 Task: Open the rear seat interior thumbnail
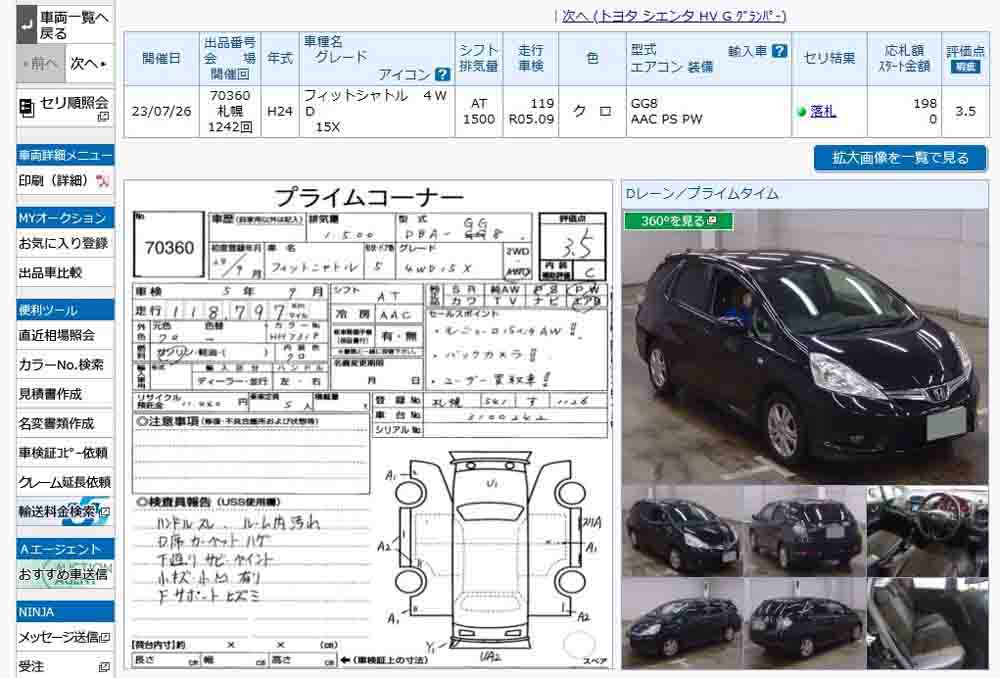(927, 623)
